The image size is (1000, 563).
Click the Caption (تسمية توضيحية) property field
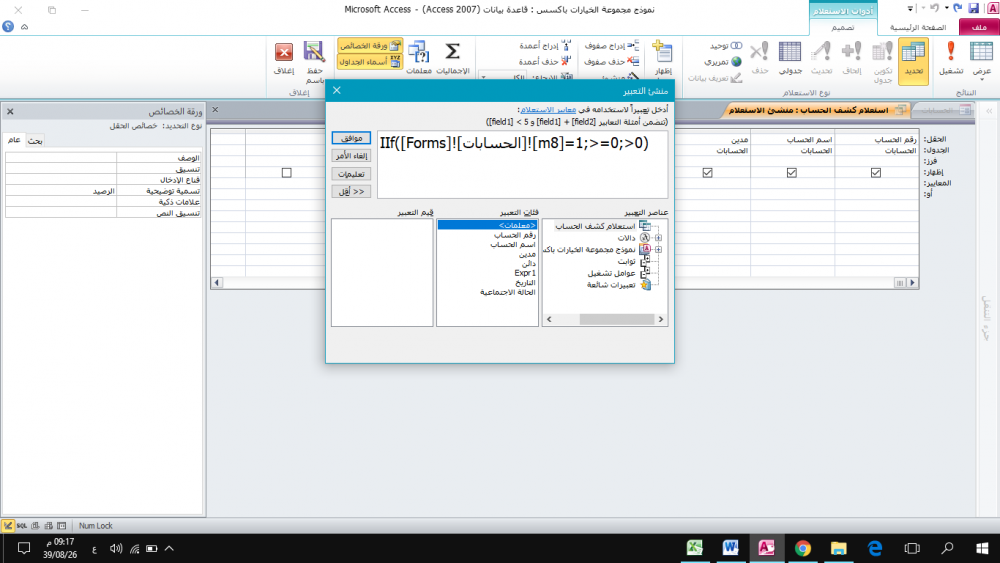pos(61,191)
